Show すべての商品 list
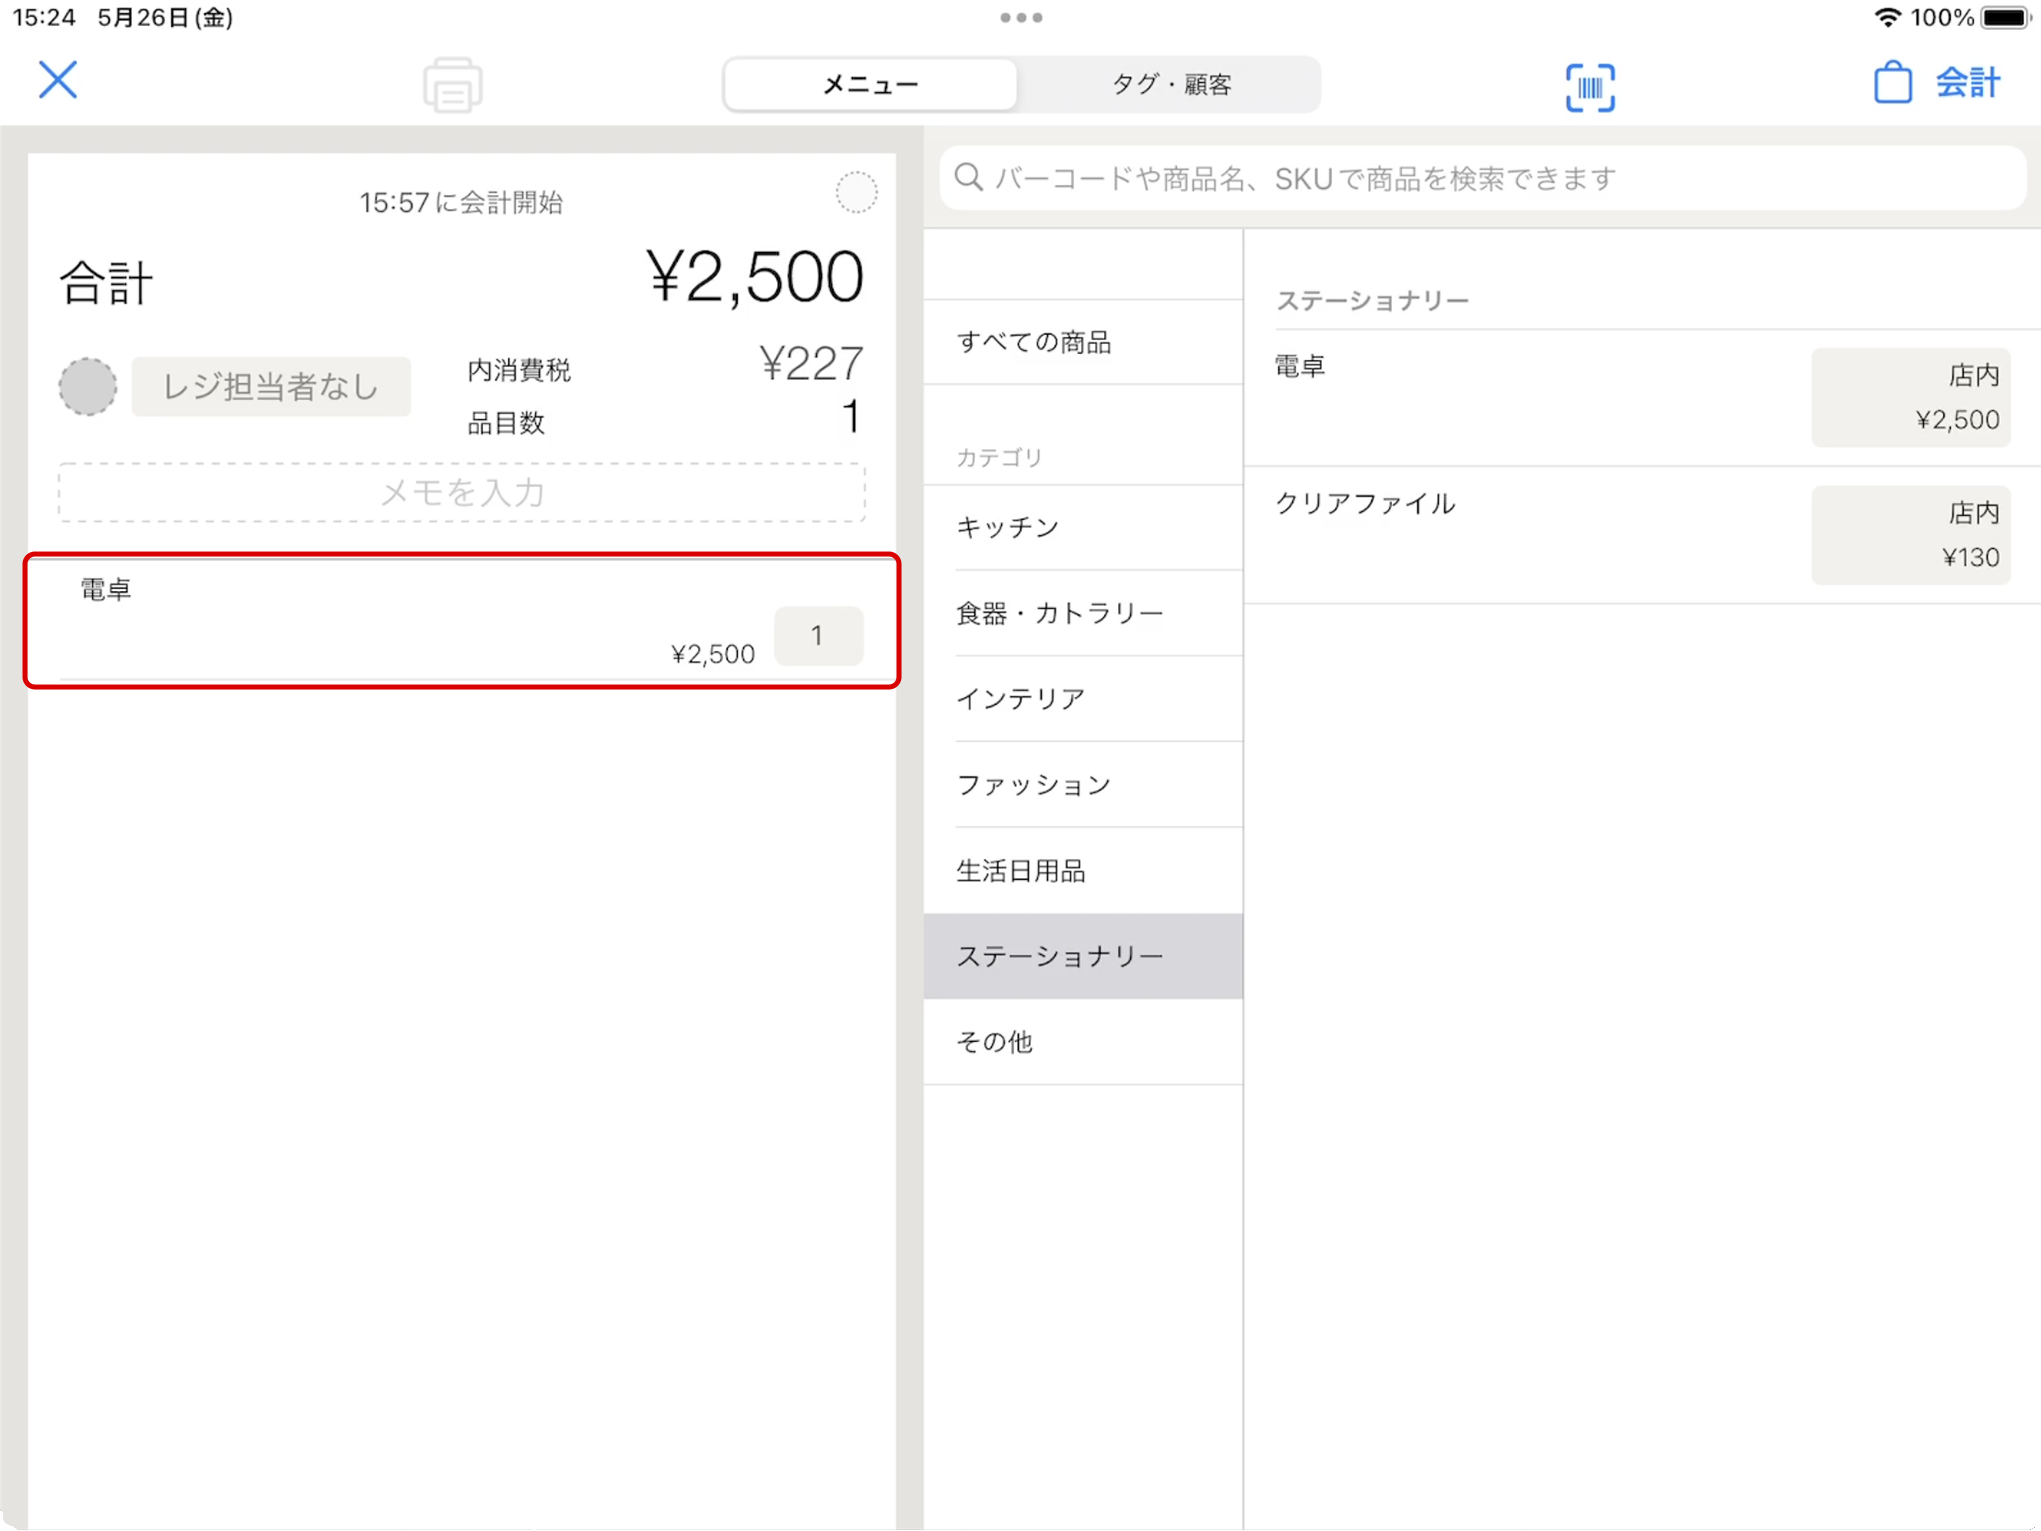This screenshot has height=1531, width=2041. 1083,342
